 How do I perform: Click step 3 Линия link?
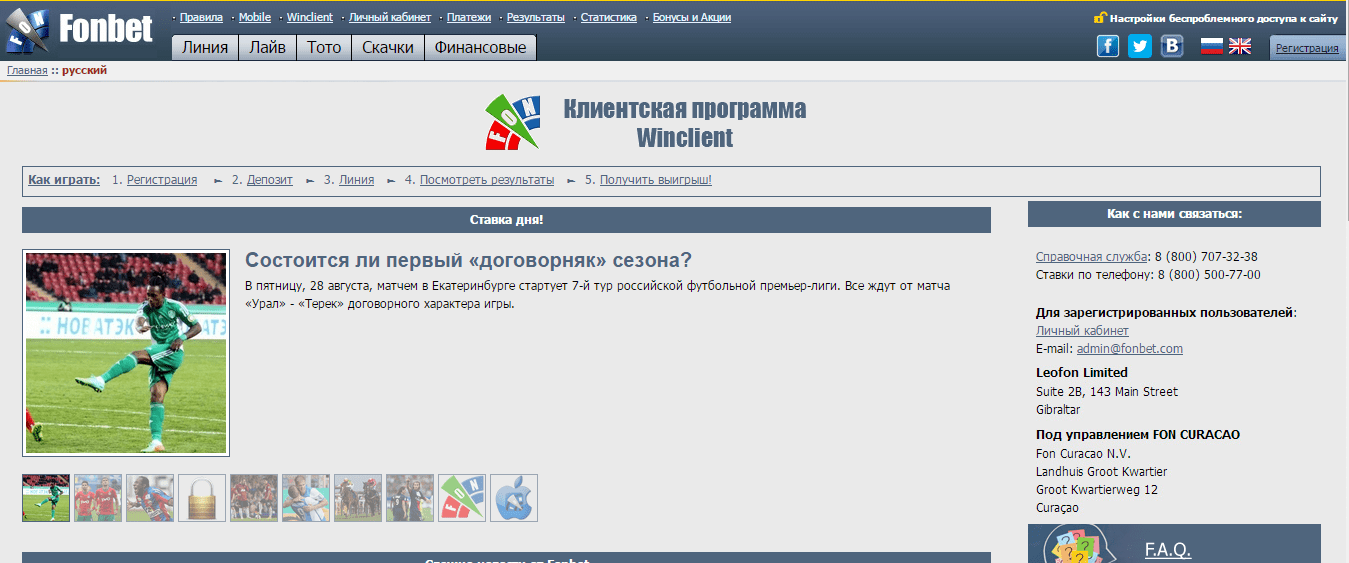[x=356, y=180]
